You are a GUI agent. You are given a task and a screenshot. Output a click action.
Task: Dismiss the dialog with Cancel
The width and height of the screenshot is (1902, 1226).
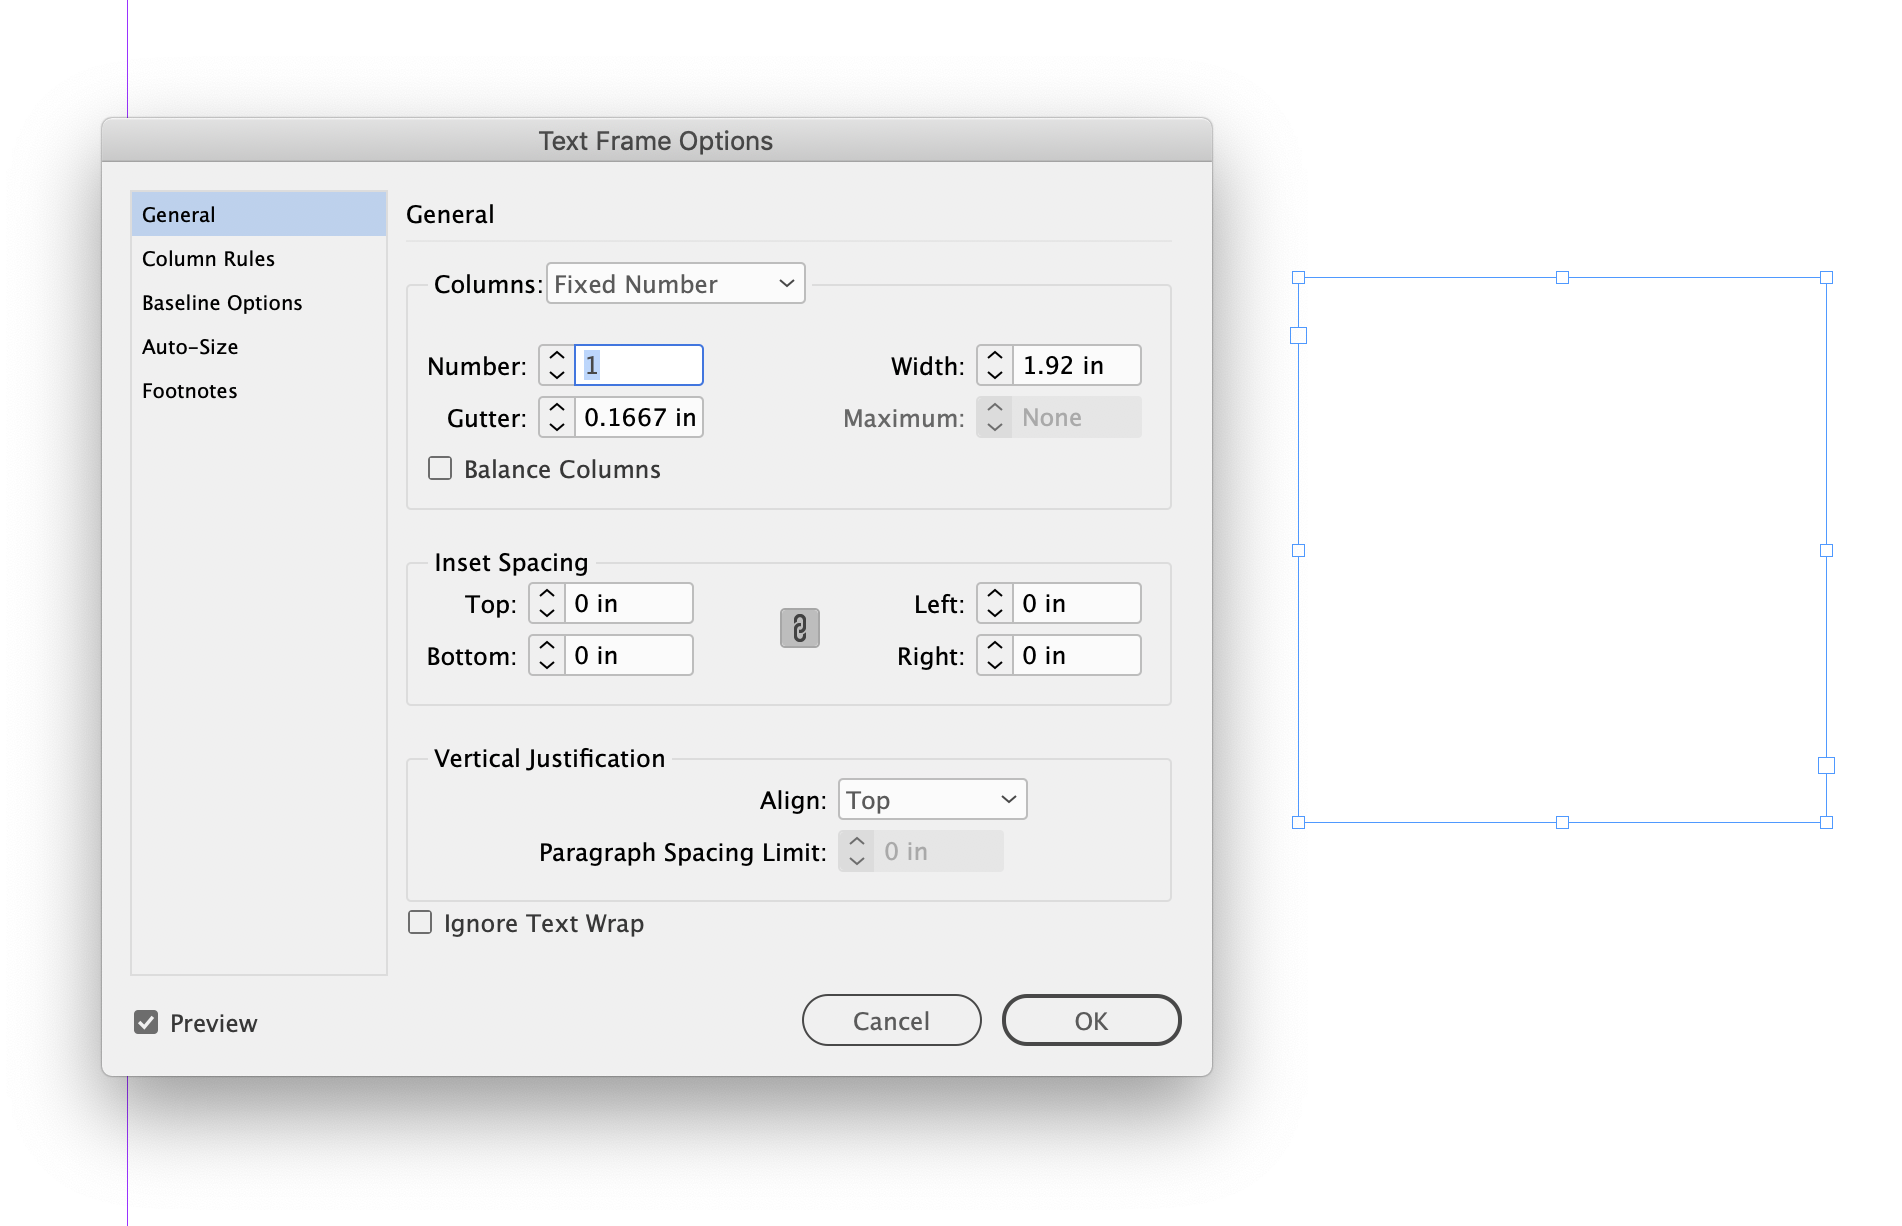891,1020
